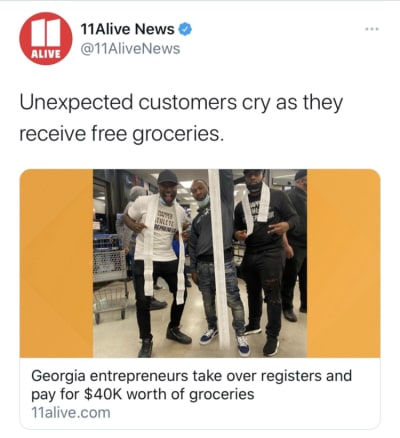Select the tweet text line 'Unexpected customers cry as they'

pos(181,103)
